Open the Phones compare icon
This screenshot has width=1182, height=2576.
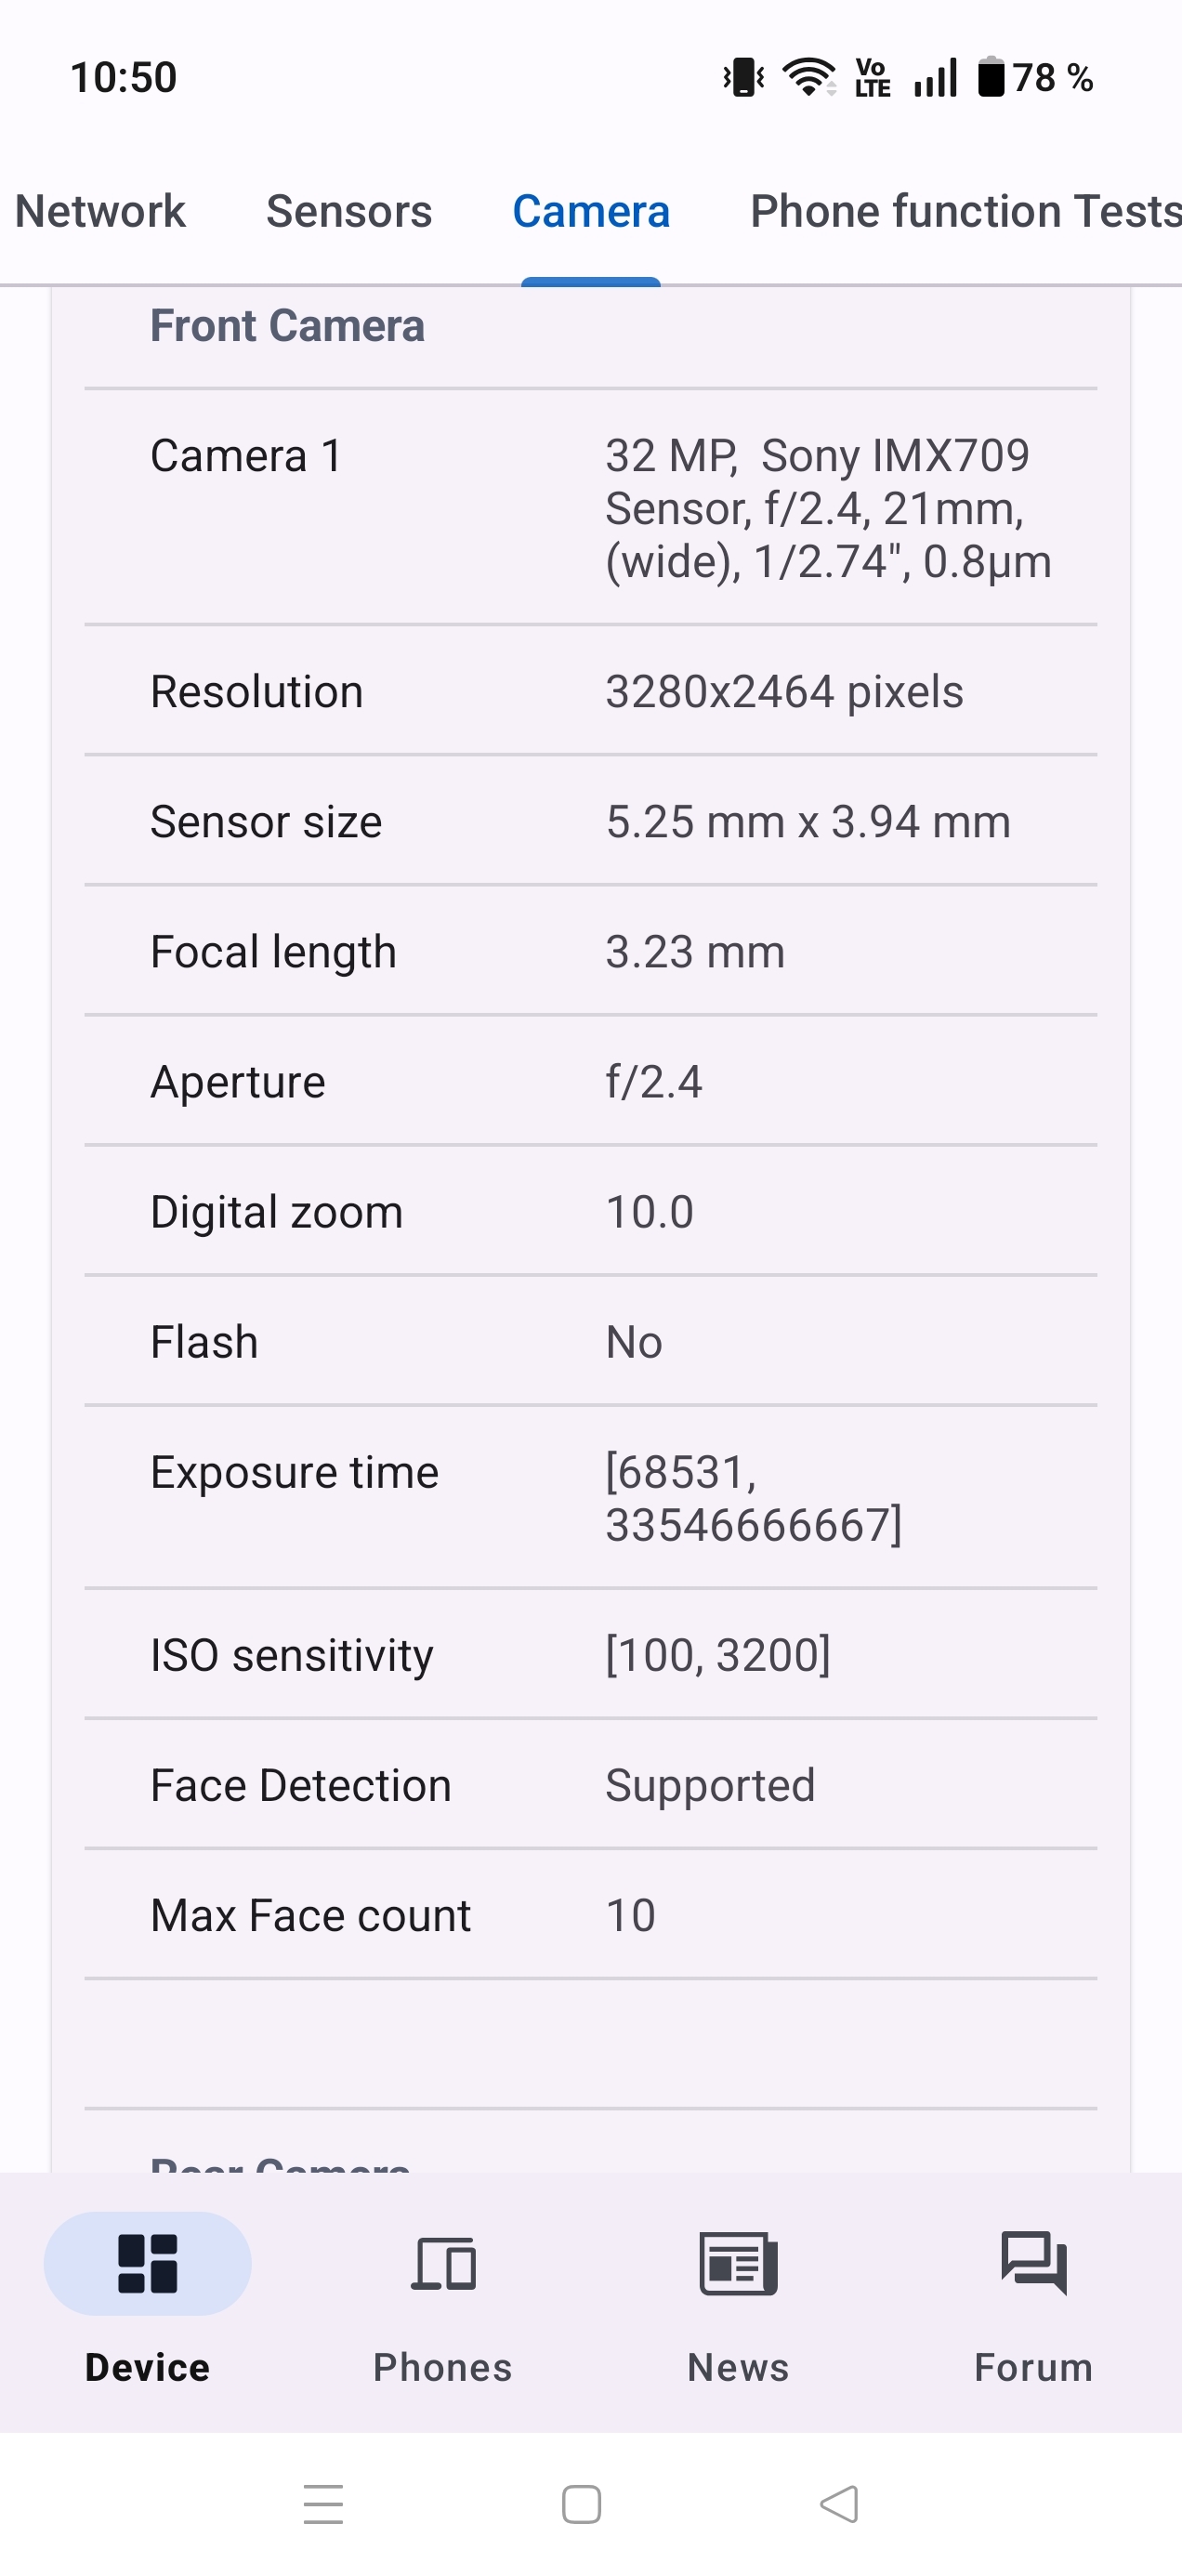[x=443, y=2263]
